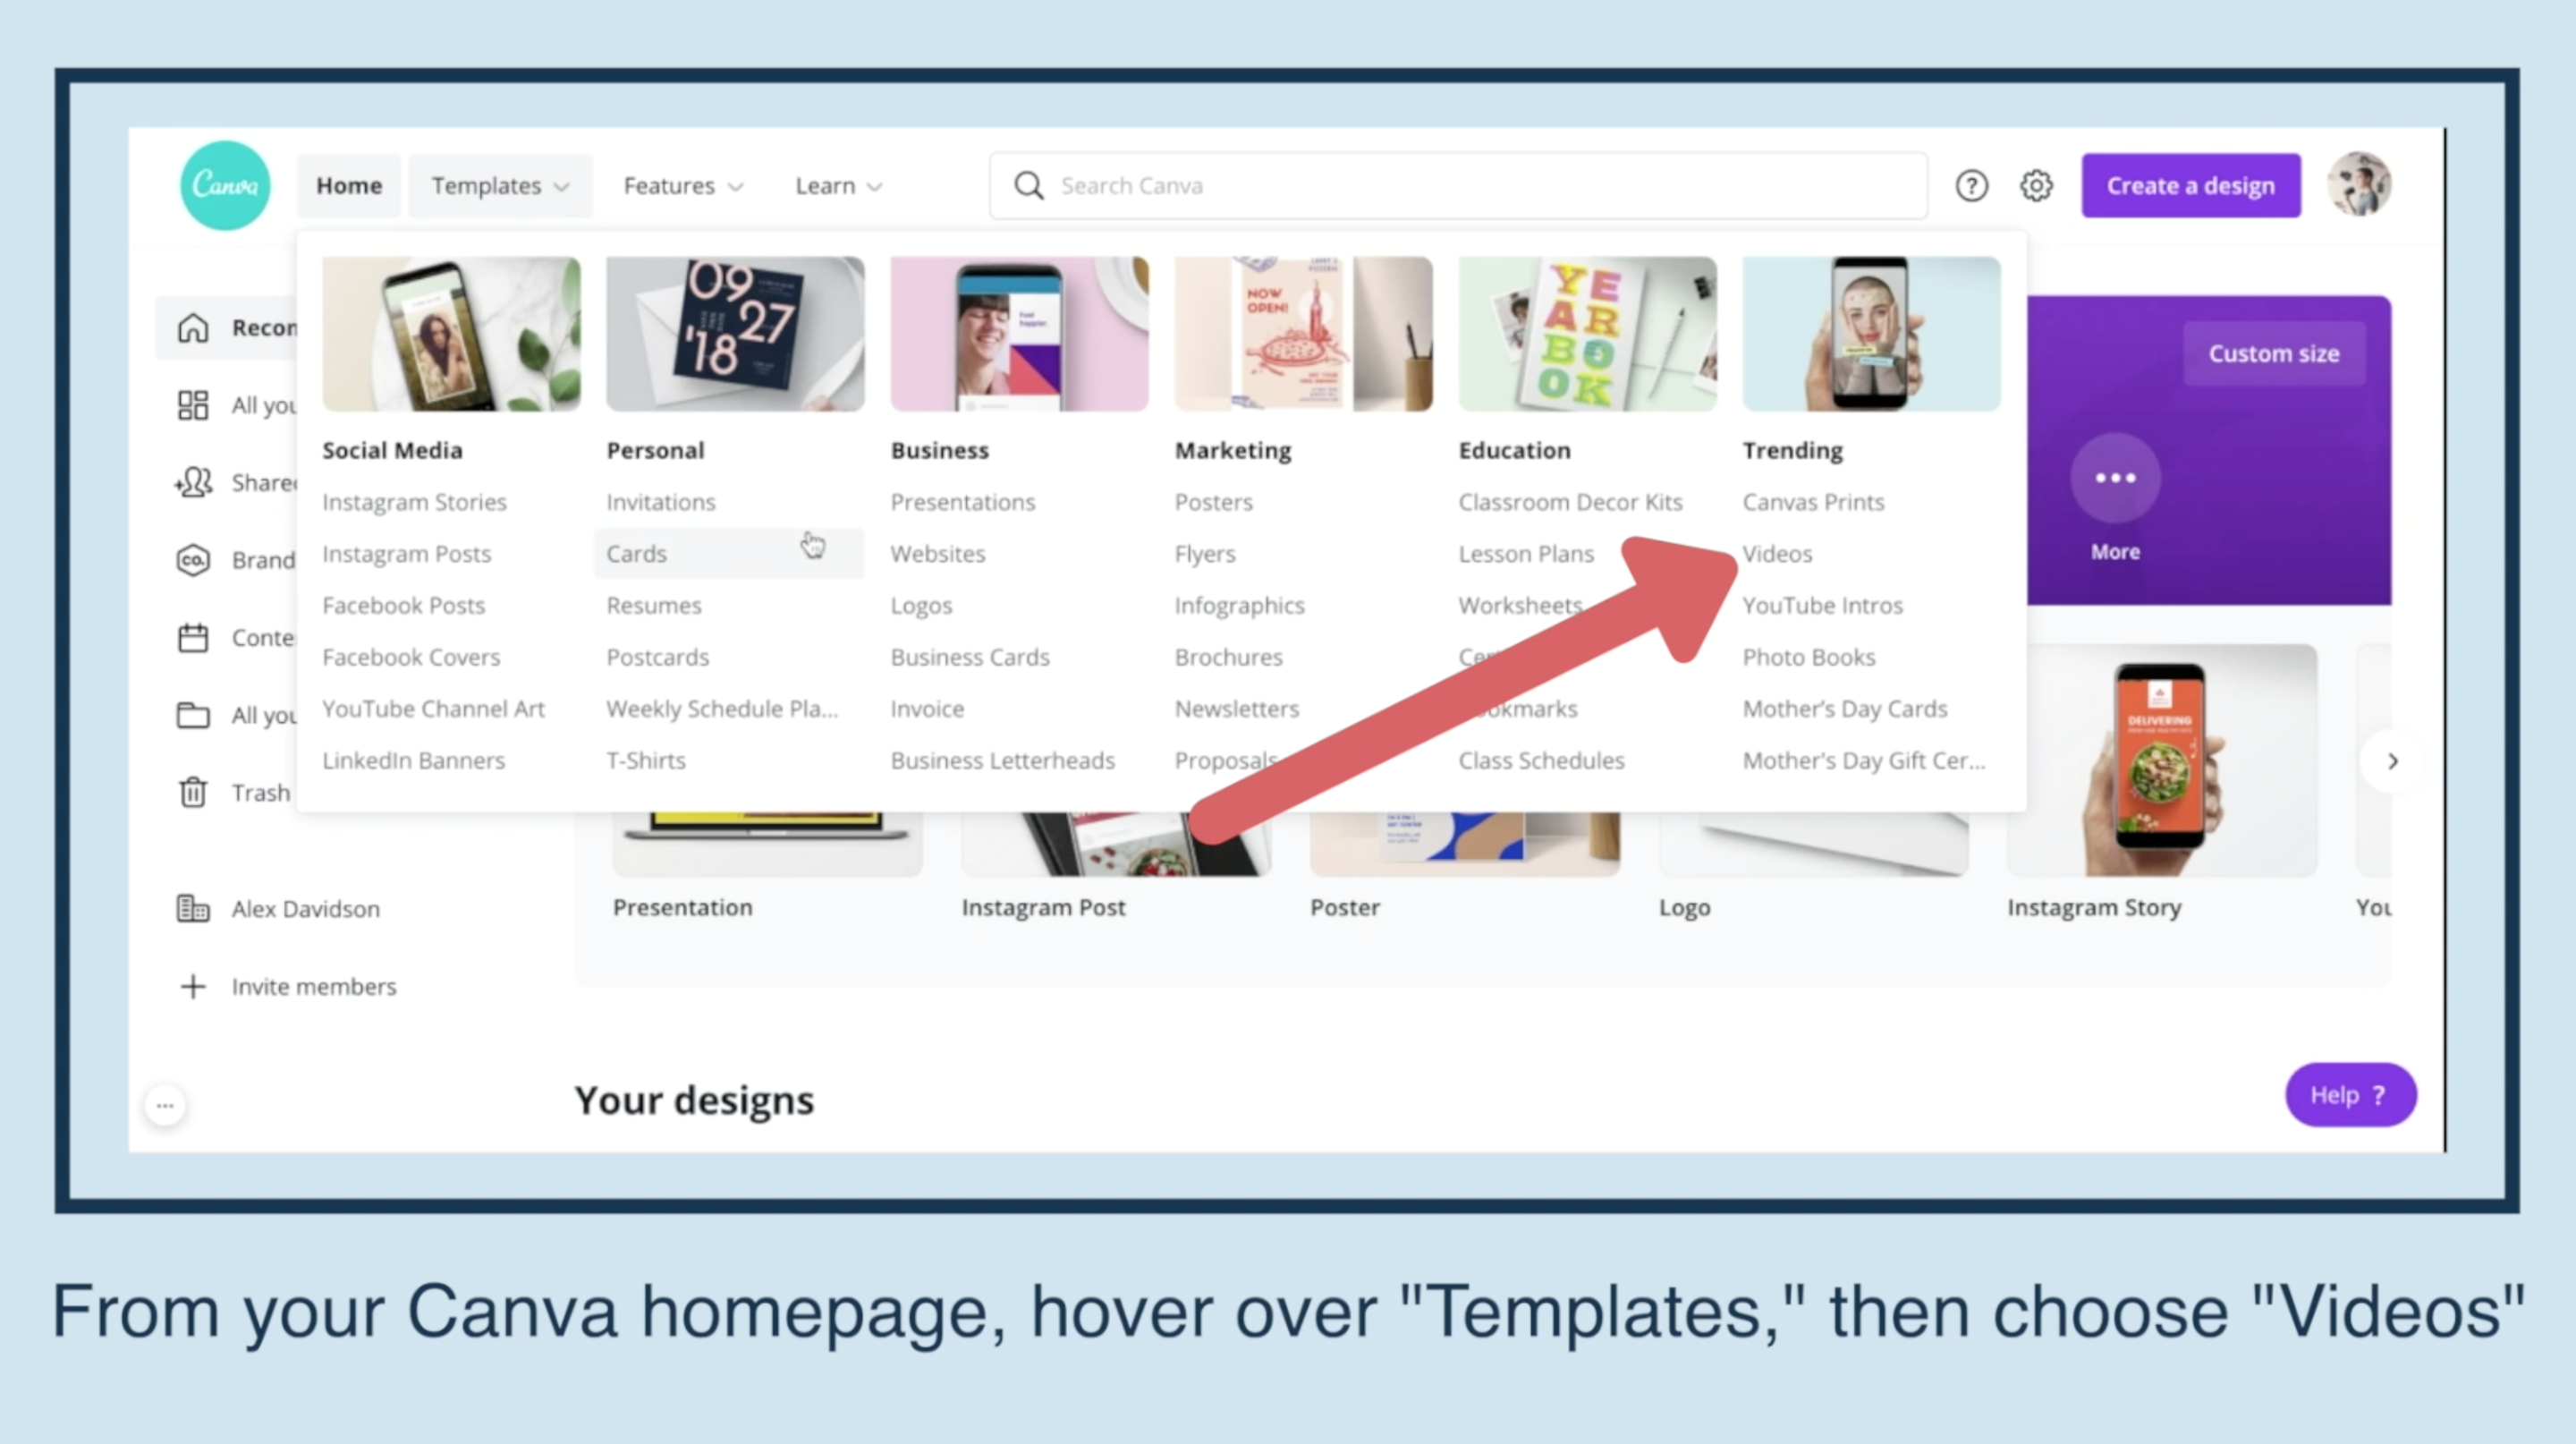Click the Presentation template thumbnail
Viewport: 2576px width, 1444px height.
pyautogui.click(x=766, y=832)
